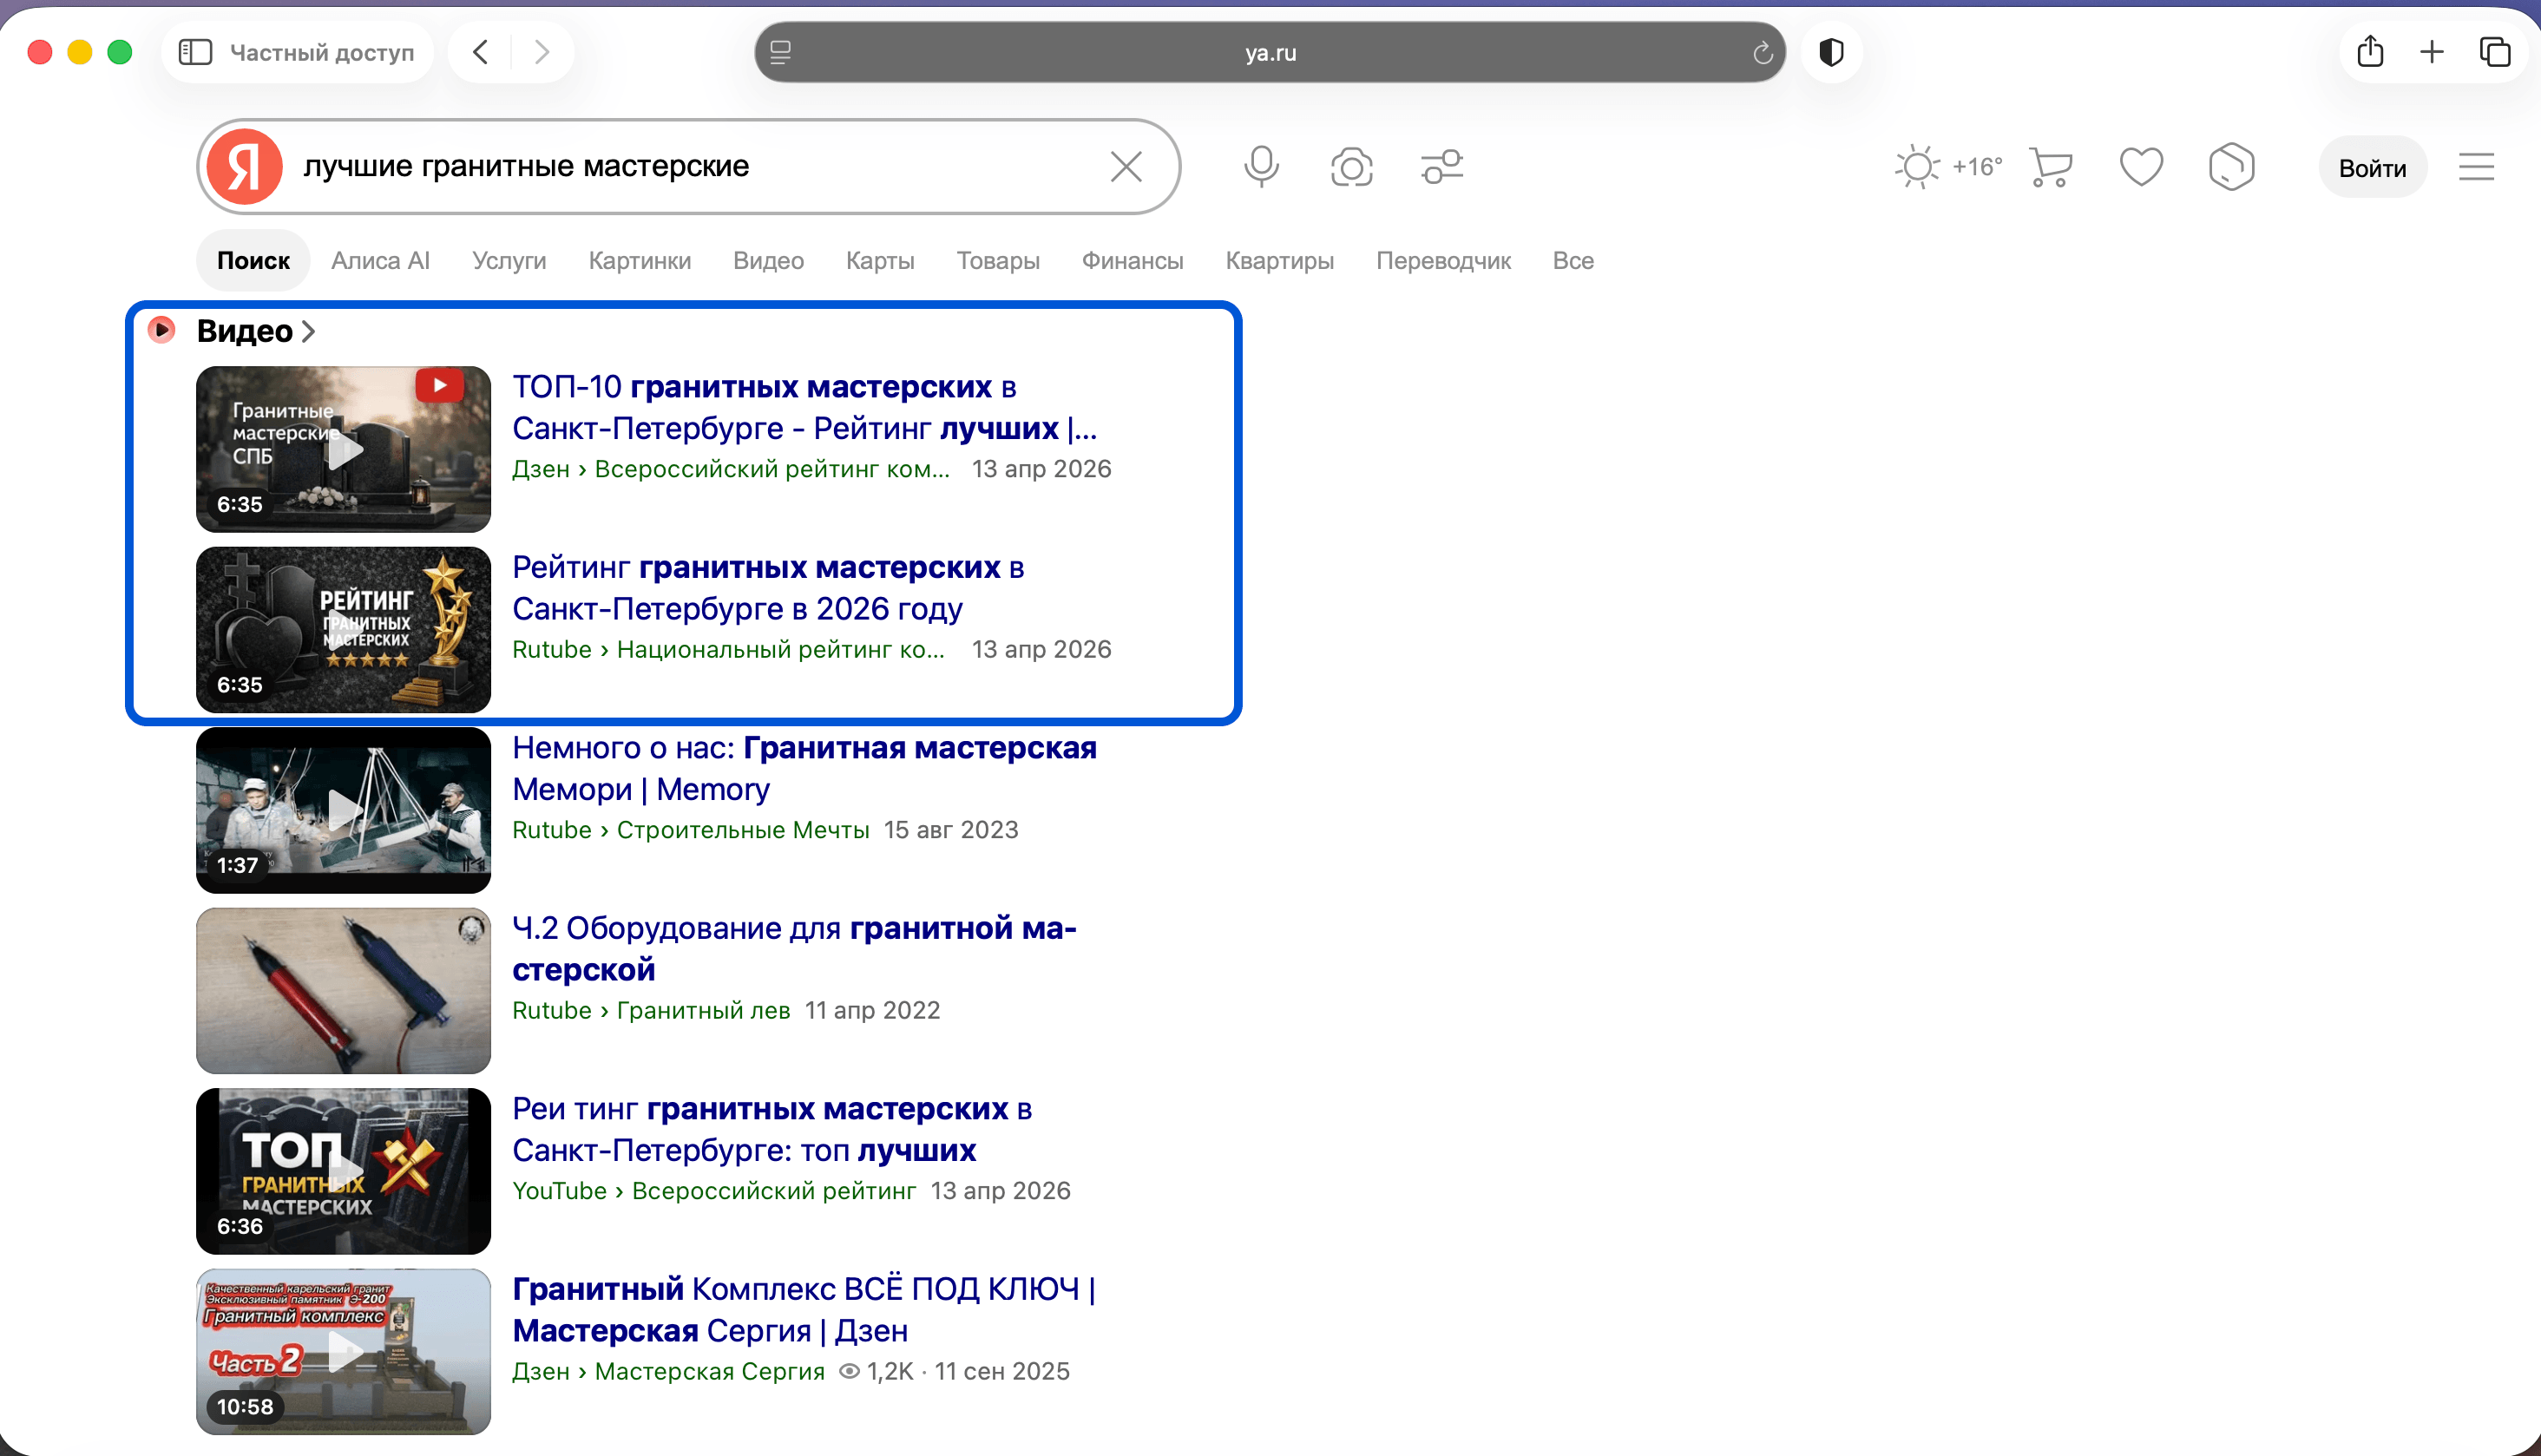Switch to the Квартиры tab
The height and width of the screenshot is (1456, 2541).
(x=1279, y=260)
